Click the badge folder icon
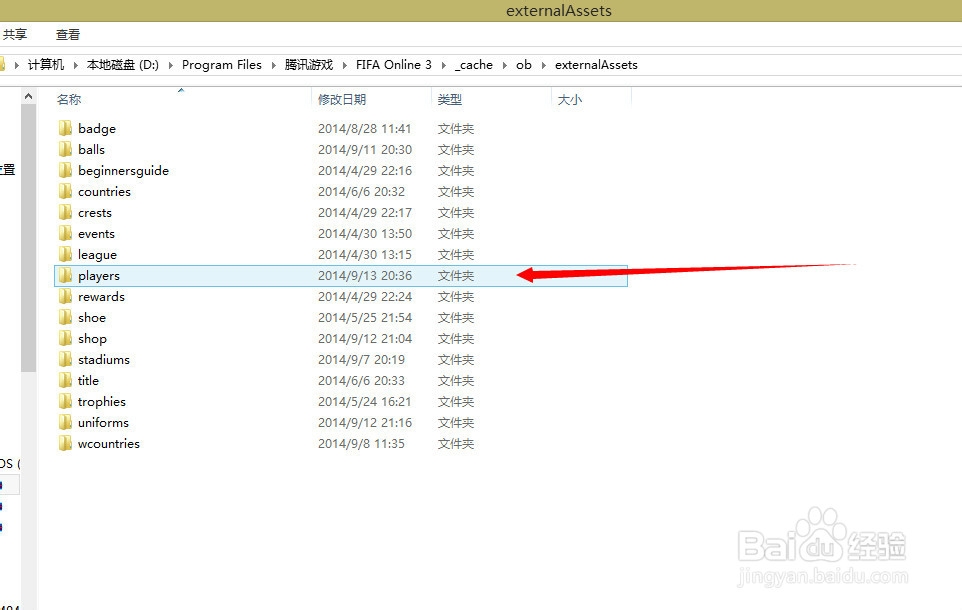The height and width of the screenshot is (610, 962). (65, 128)
